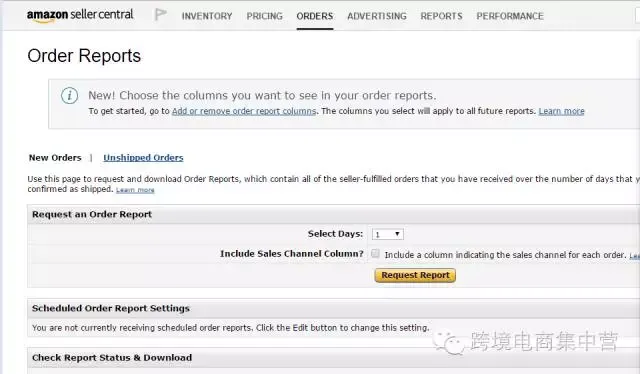Open the ADVERTISING menu

pyautogui.click(x=377, y=16)
